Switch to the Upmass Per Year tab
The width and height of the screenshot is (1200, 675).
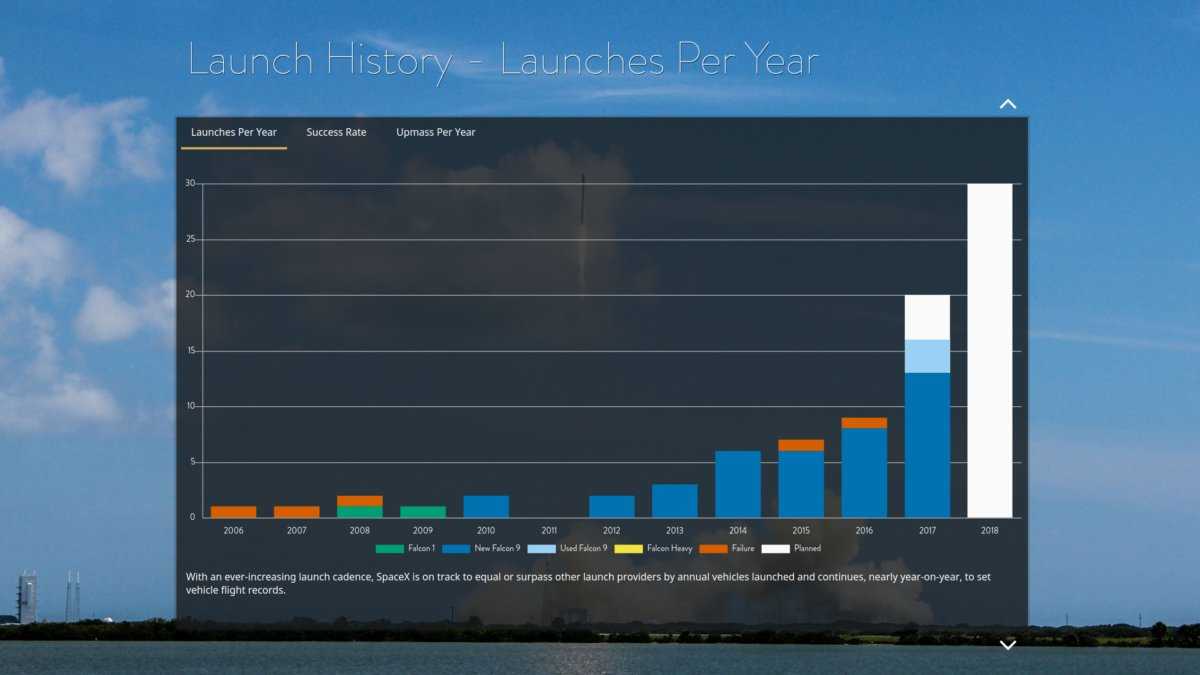point(436,132)
